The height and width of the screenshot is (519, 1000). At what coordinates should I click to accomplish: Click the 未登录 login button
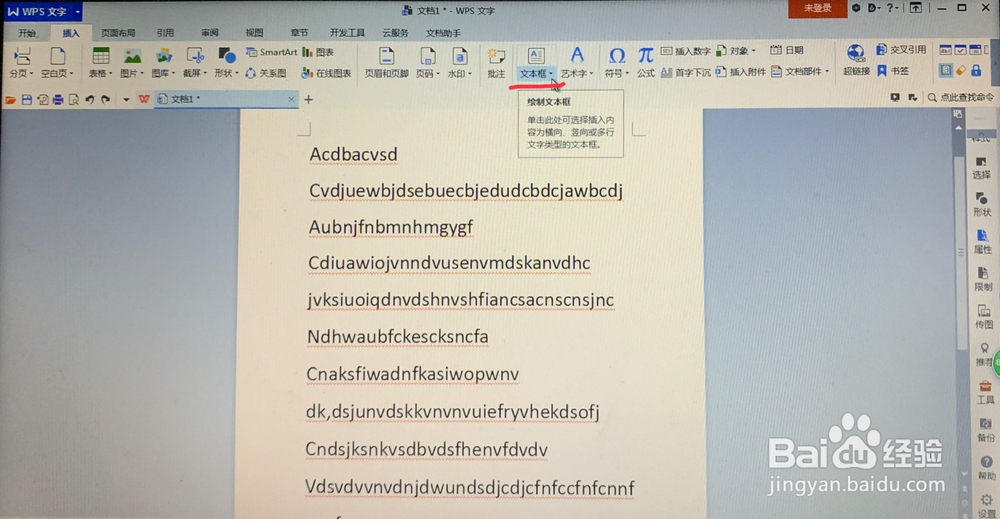click(x=818, y=8)
